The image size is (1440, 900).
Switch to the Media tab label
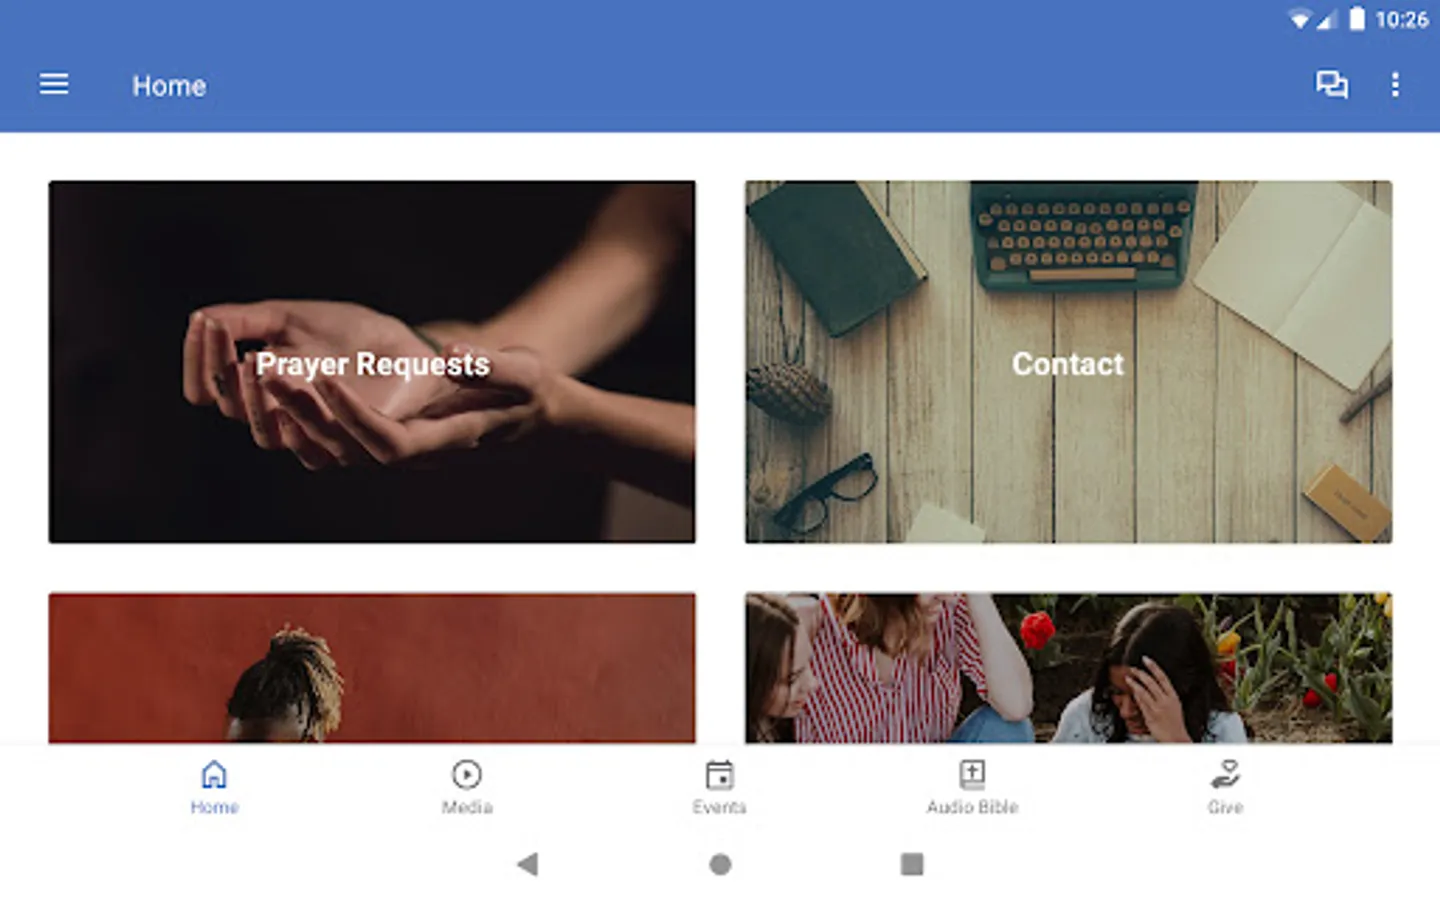pyautogui.click(x=467, y=807)
